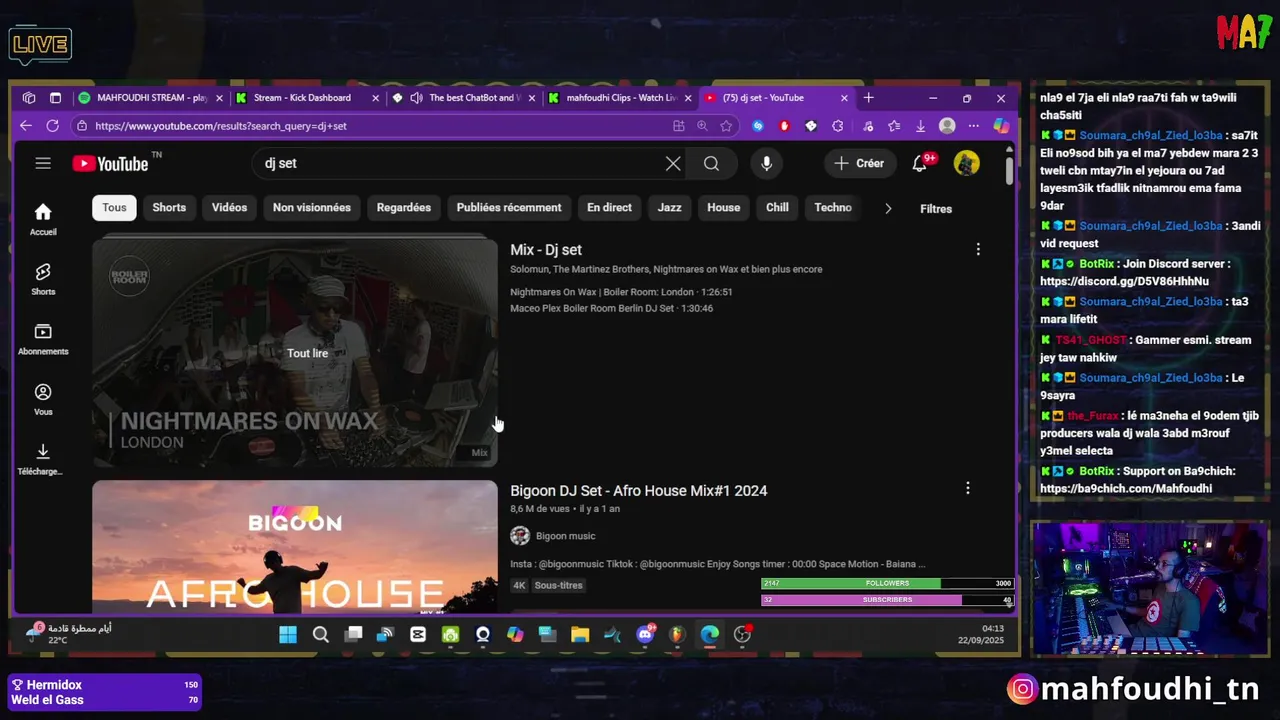The width and height of the screenshot is (1280, 720).
Task: Go to Accueil in sidebar
Action: (43, 219)
